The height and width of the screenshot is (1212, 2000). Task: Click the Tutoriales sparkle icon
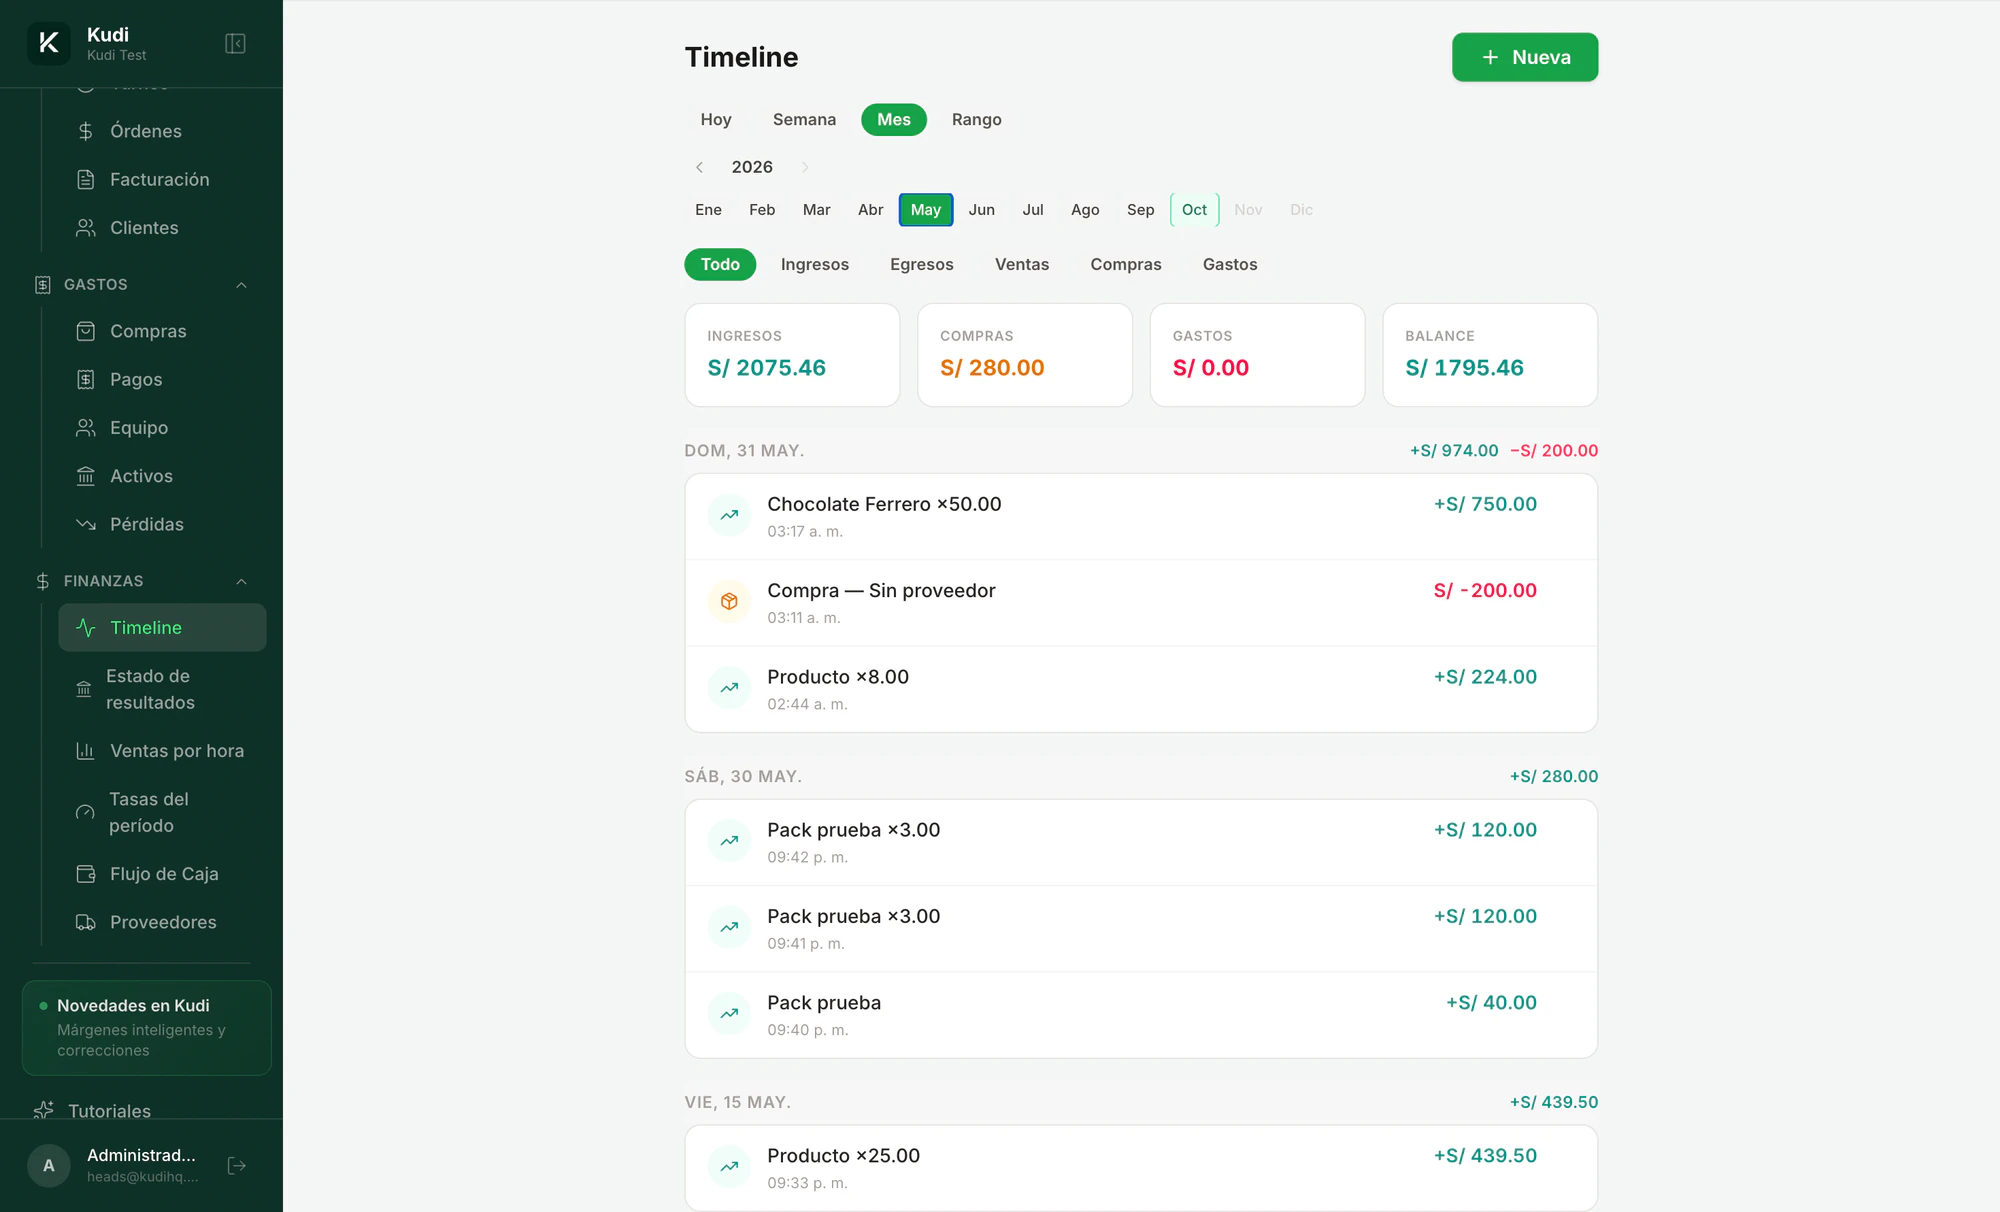pyautogui.click(x=44, y=1110)
